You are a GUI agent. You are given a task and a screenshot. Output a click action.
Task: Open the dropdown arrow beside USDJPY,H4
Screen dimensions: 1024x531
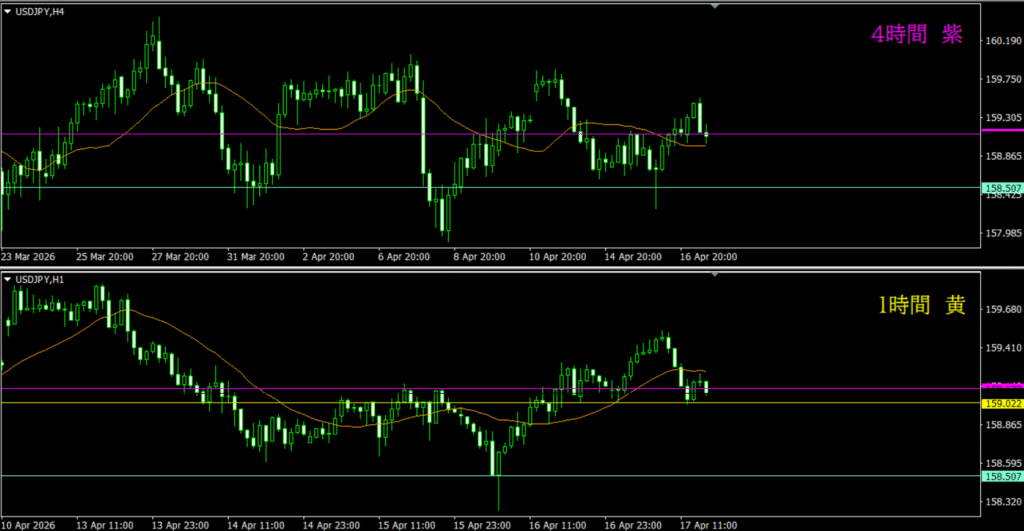[8, 9]
